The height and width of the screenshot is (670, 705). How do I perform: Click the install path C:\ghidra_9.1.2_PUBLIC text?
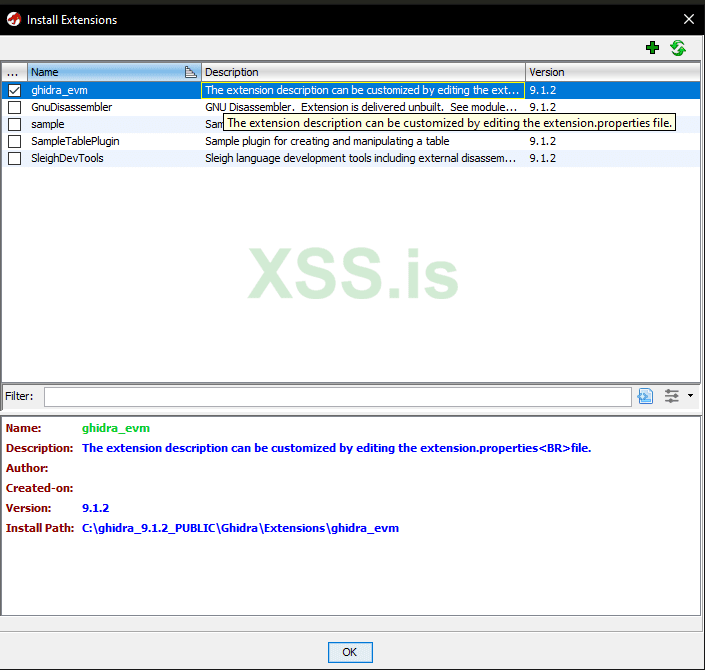tap(240, 528)
